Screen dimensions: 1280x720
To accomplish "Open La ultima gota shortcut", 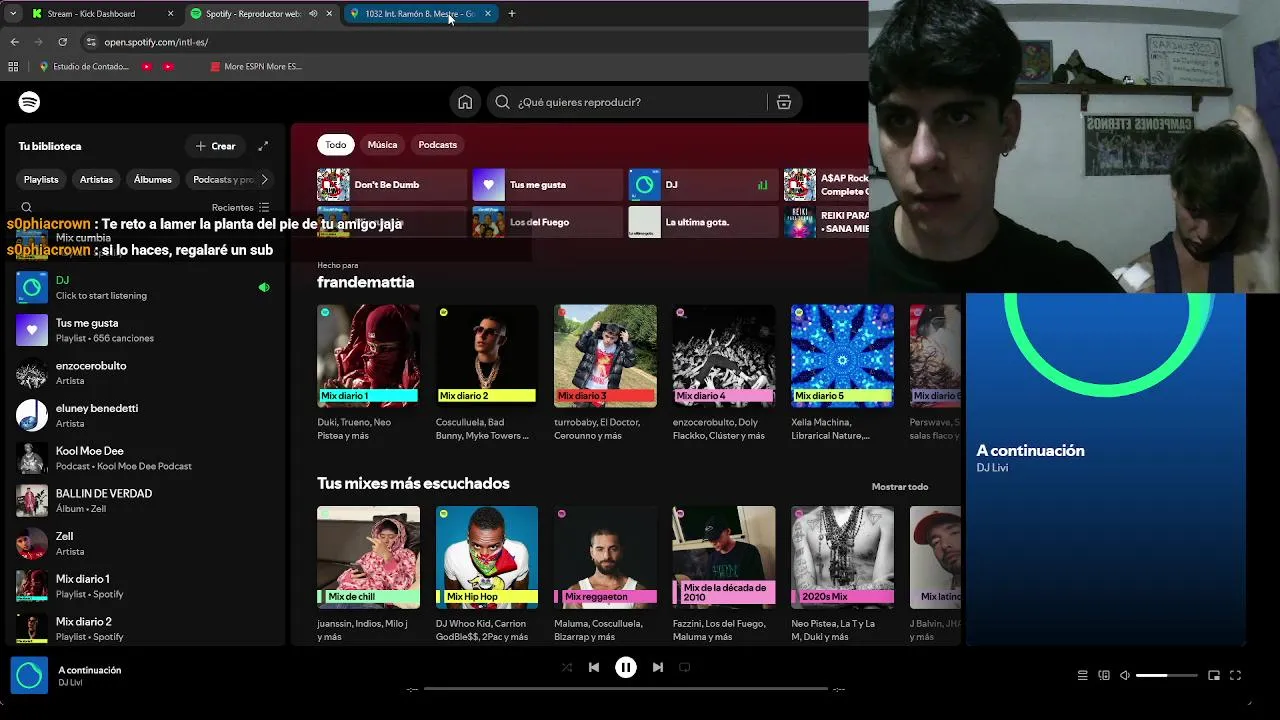I will (x=703, y=222).
